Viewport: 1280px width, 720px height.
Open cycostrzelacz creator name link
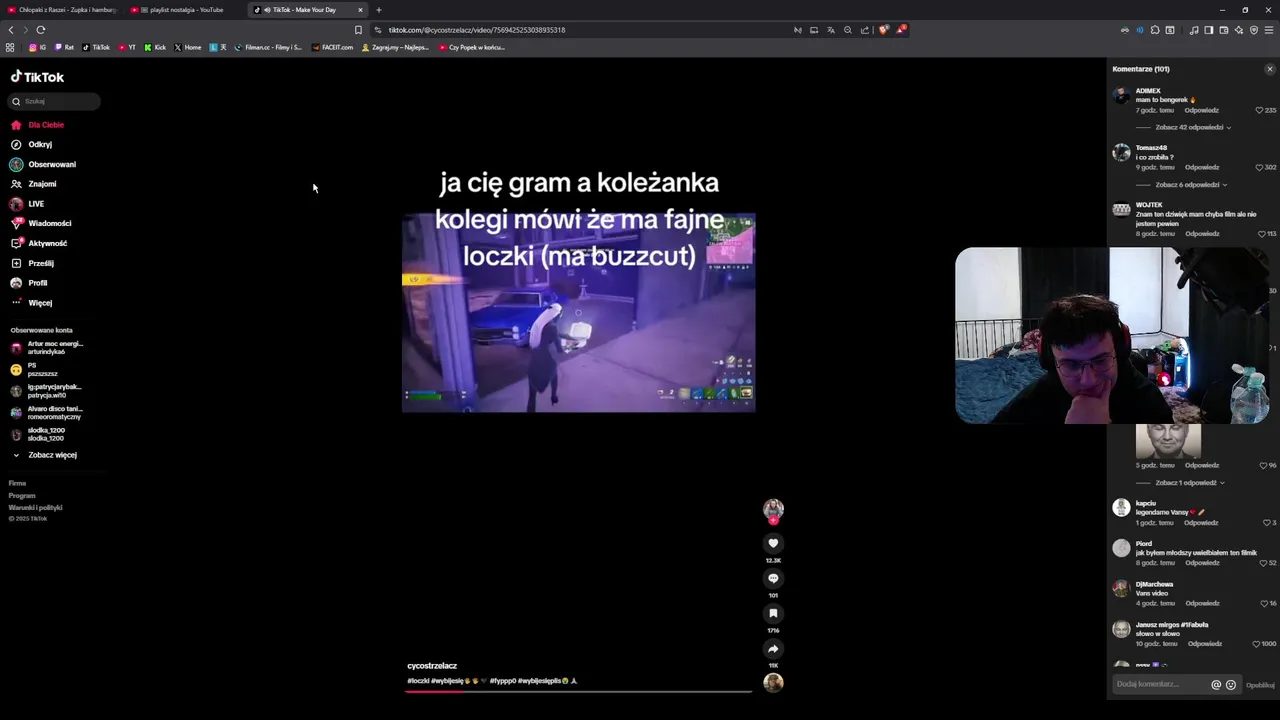[x=432, y=666]
